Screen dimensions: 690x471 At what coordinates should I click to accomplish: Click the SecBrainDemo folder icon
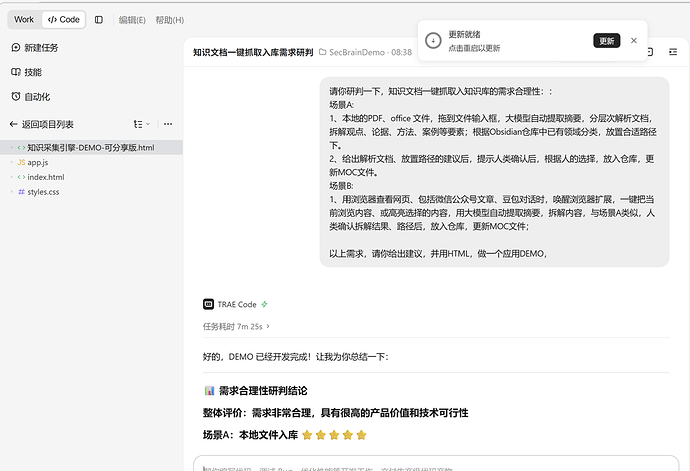coord(323,52)
